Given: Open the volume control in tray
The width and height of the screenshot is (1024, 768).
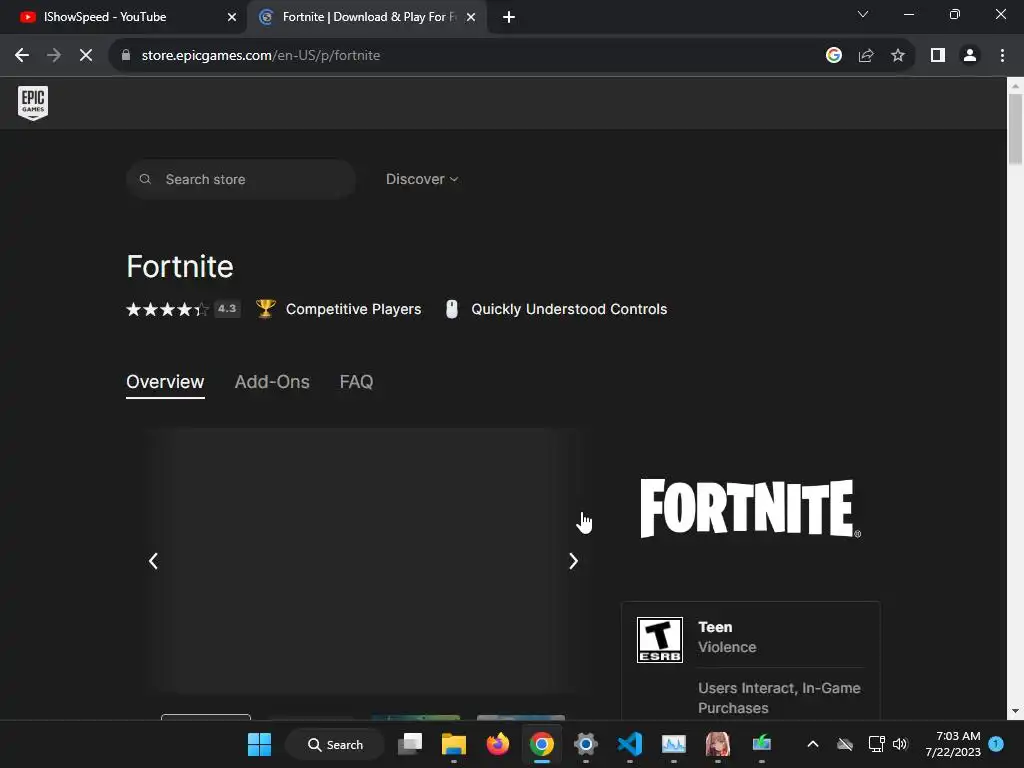Looking at the screenshot, I should [x=900, y=744].
